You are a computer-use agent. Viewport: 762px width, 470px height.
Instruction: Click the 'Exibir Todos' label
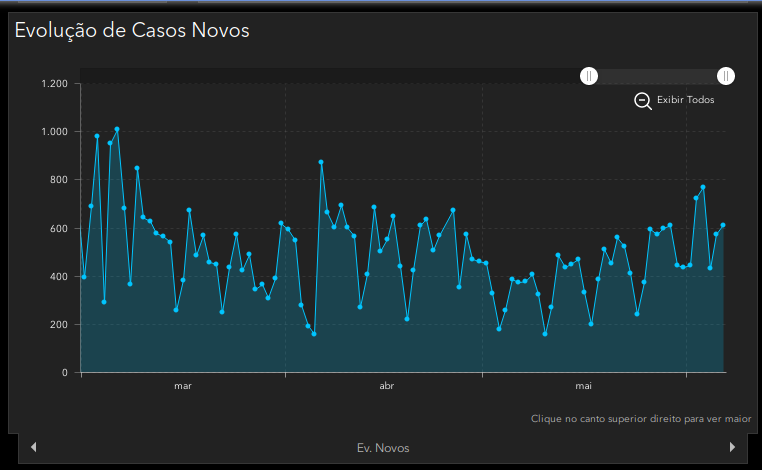click(x=685, y=100)
